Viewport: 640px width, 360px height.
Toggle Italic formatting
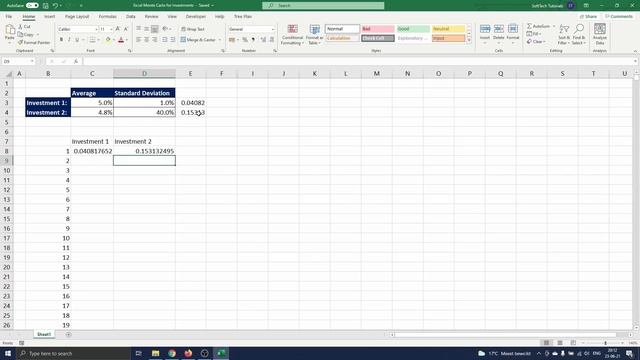point(69,40)
